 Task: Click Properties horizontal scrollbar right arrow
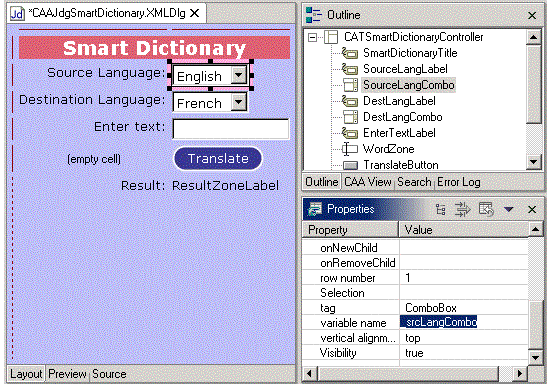[x=520, y=374]
